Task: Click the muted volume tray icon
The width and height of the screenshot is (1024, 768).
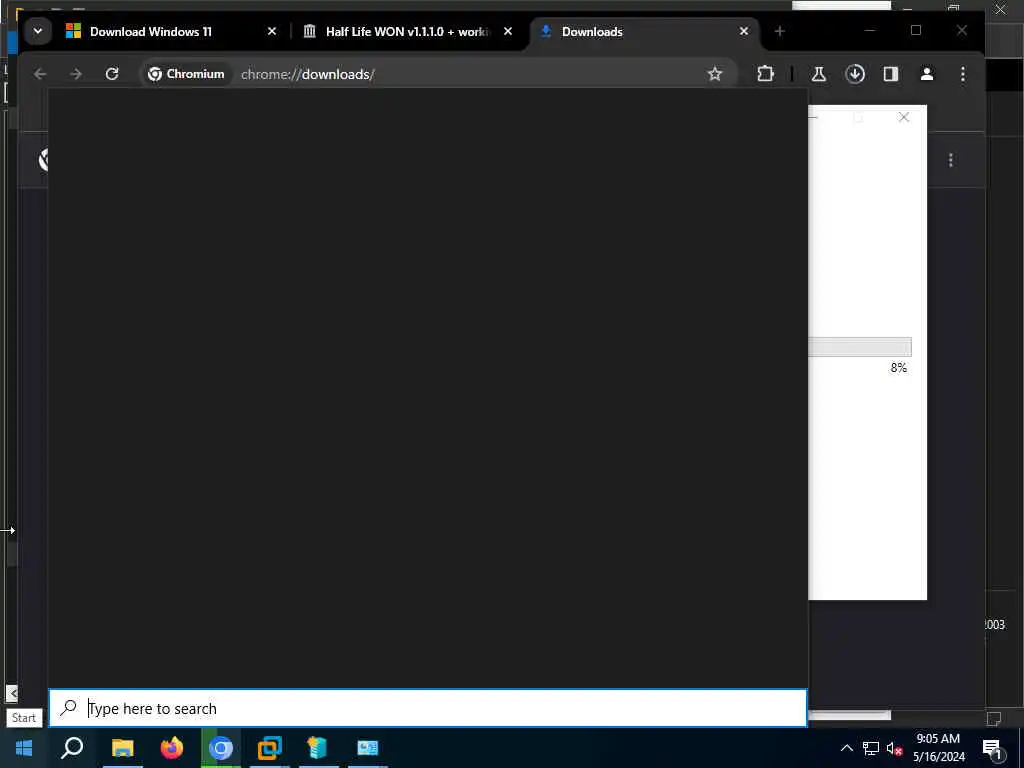Action: (894, 748)
